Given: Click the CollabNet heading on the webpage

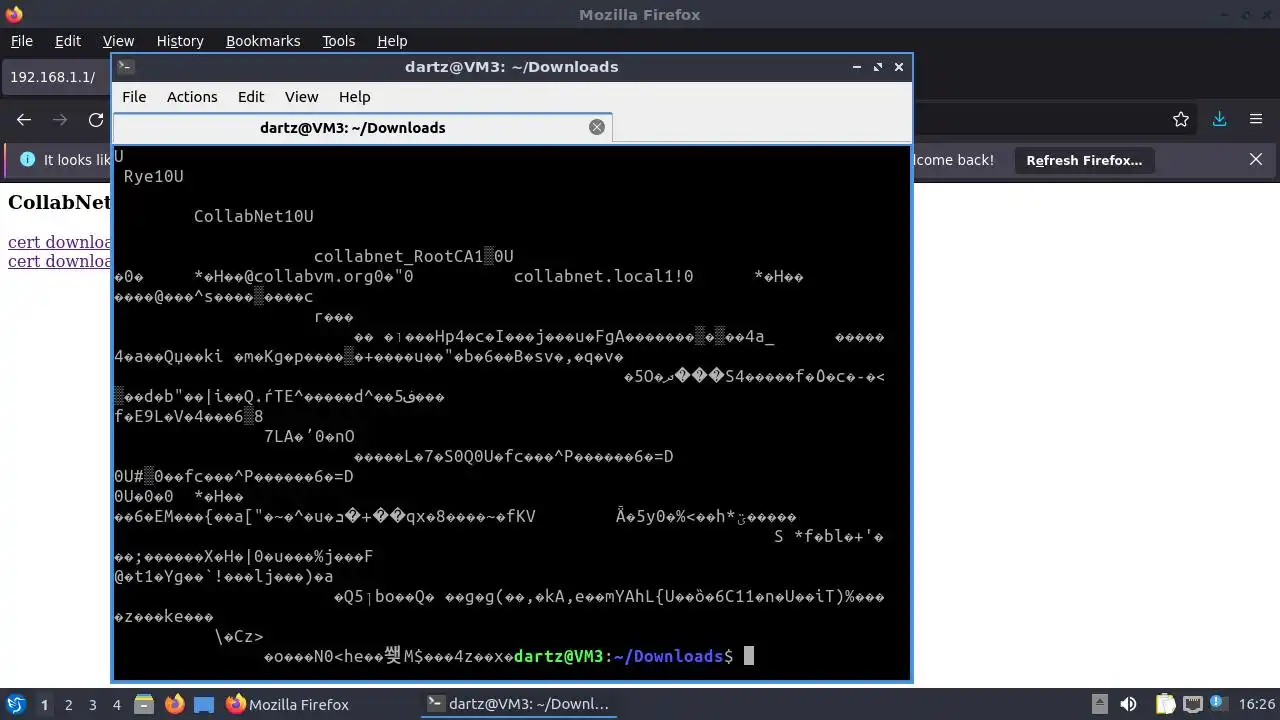Looking at the screenshot, I should 59,202.
